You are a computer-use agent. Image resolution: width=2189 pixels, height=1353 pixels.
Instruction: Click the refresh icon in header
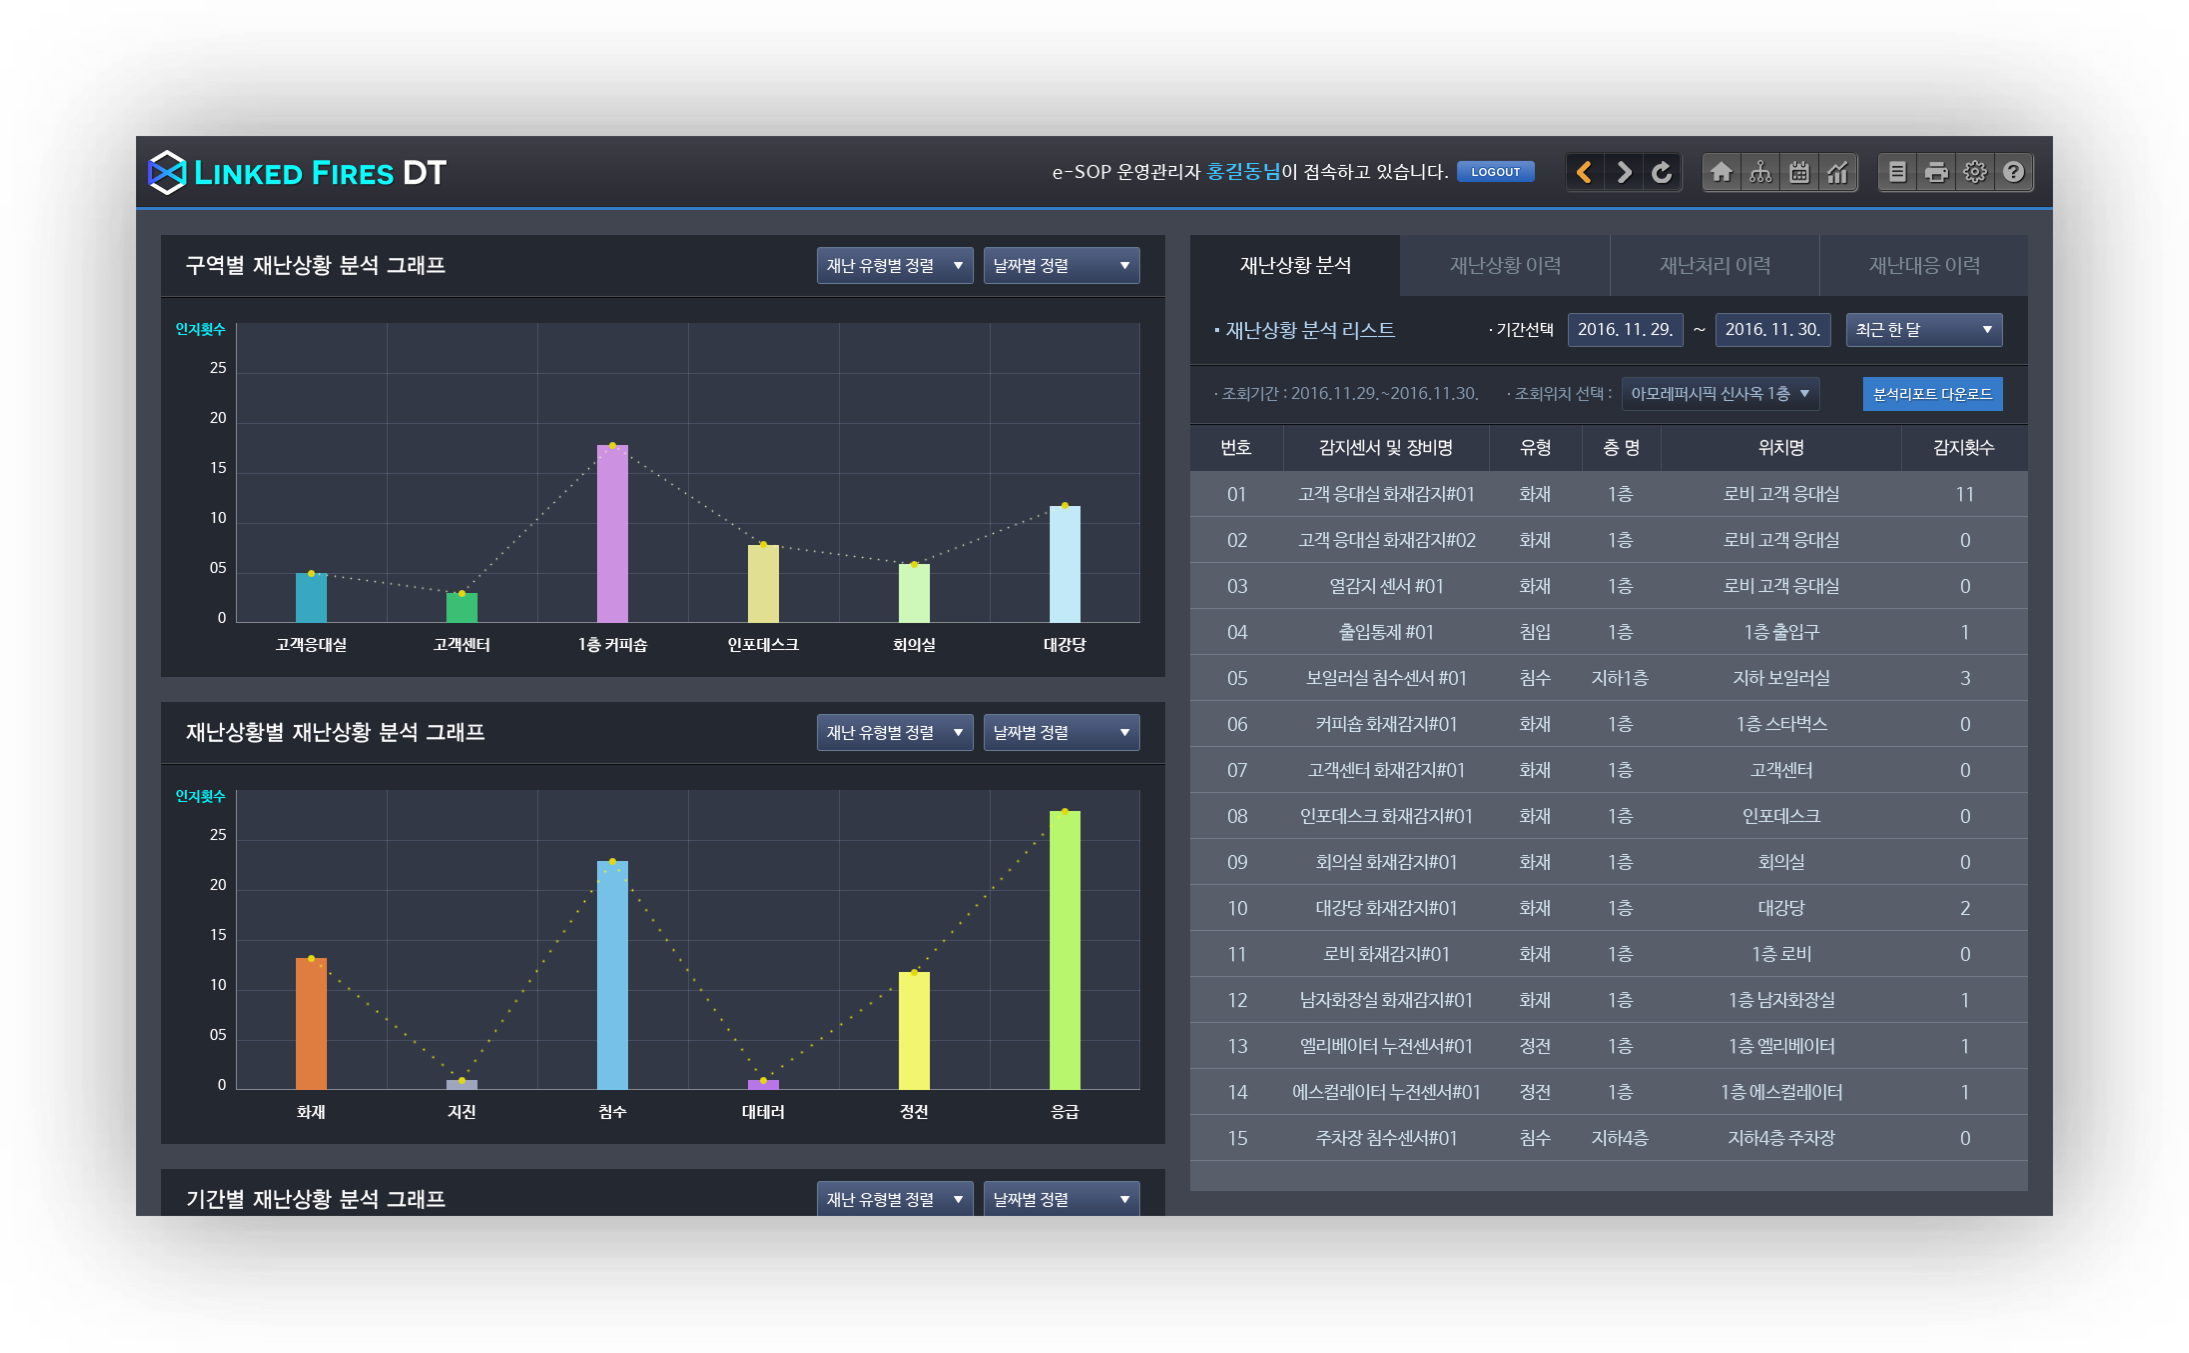[x=1662, y=172]
